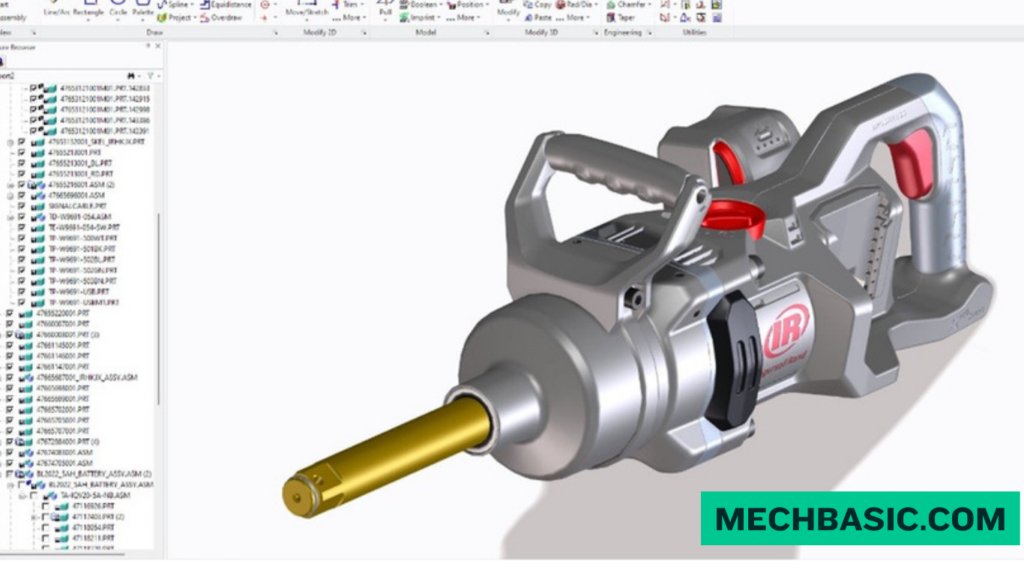The image size is (1024, 576).
Task: Toggle checkbox for 47655218001_RD.PRT
Action: click(x=22, y=174)
